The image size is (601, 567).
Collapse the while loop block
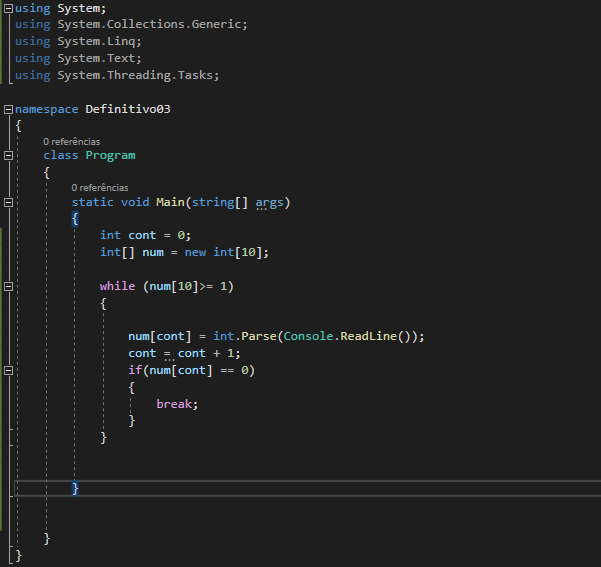[x=8, y=286]
